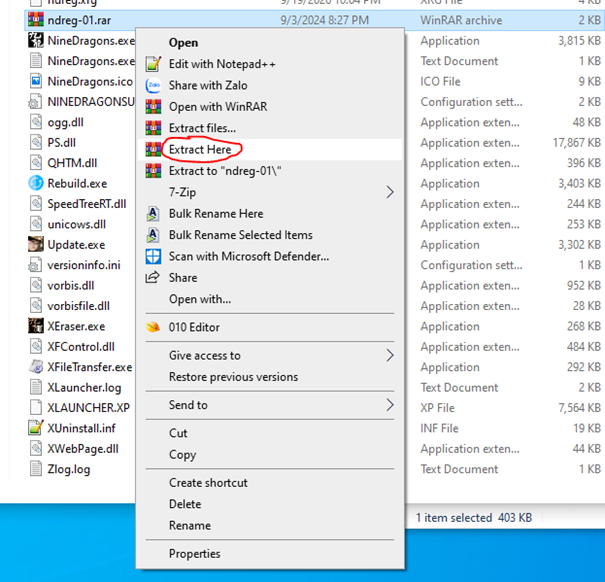Click the WinRAR icon next to Extract files...
This screenshot has height=582, width=605.
pyautogui.click(x=153, y=128)
